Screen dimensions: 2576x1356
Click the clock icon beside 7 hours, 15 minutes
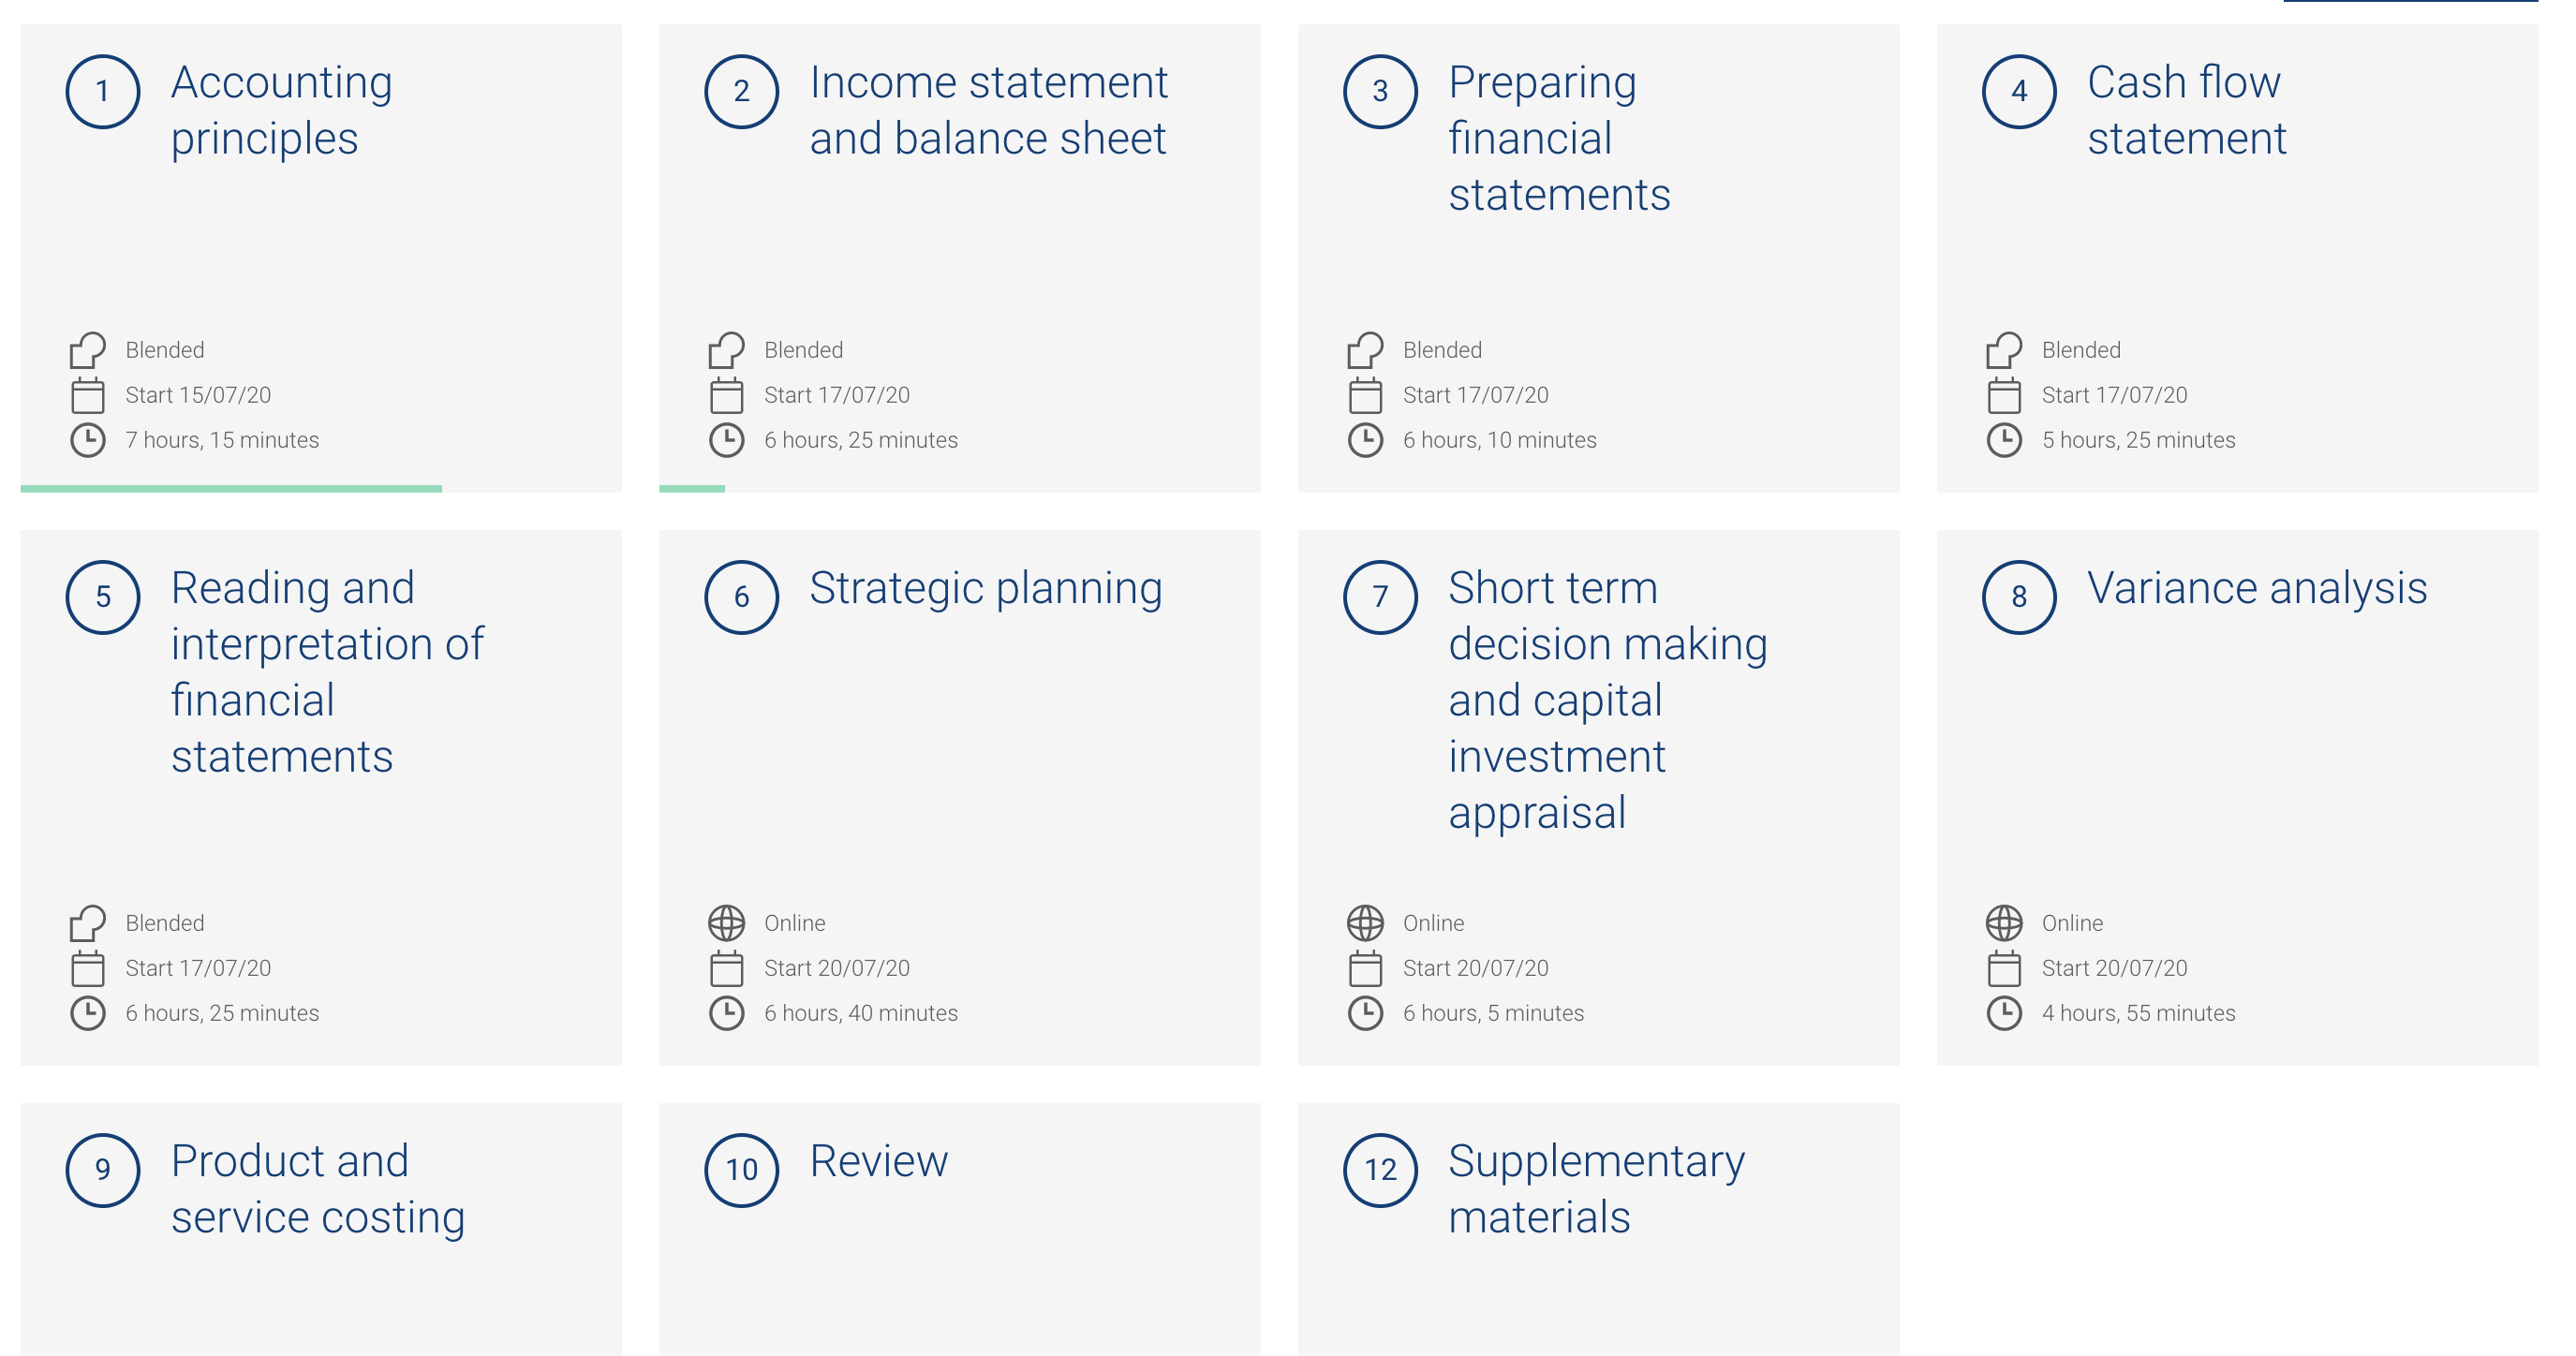coord(87,440)
